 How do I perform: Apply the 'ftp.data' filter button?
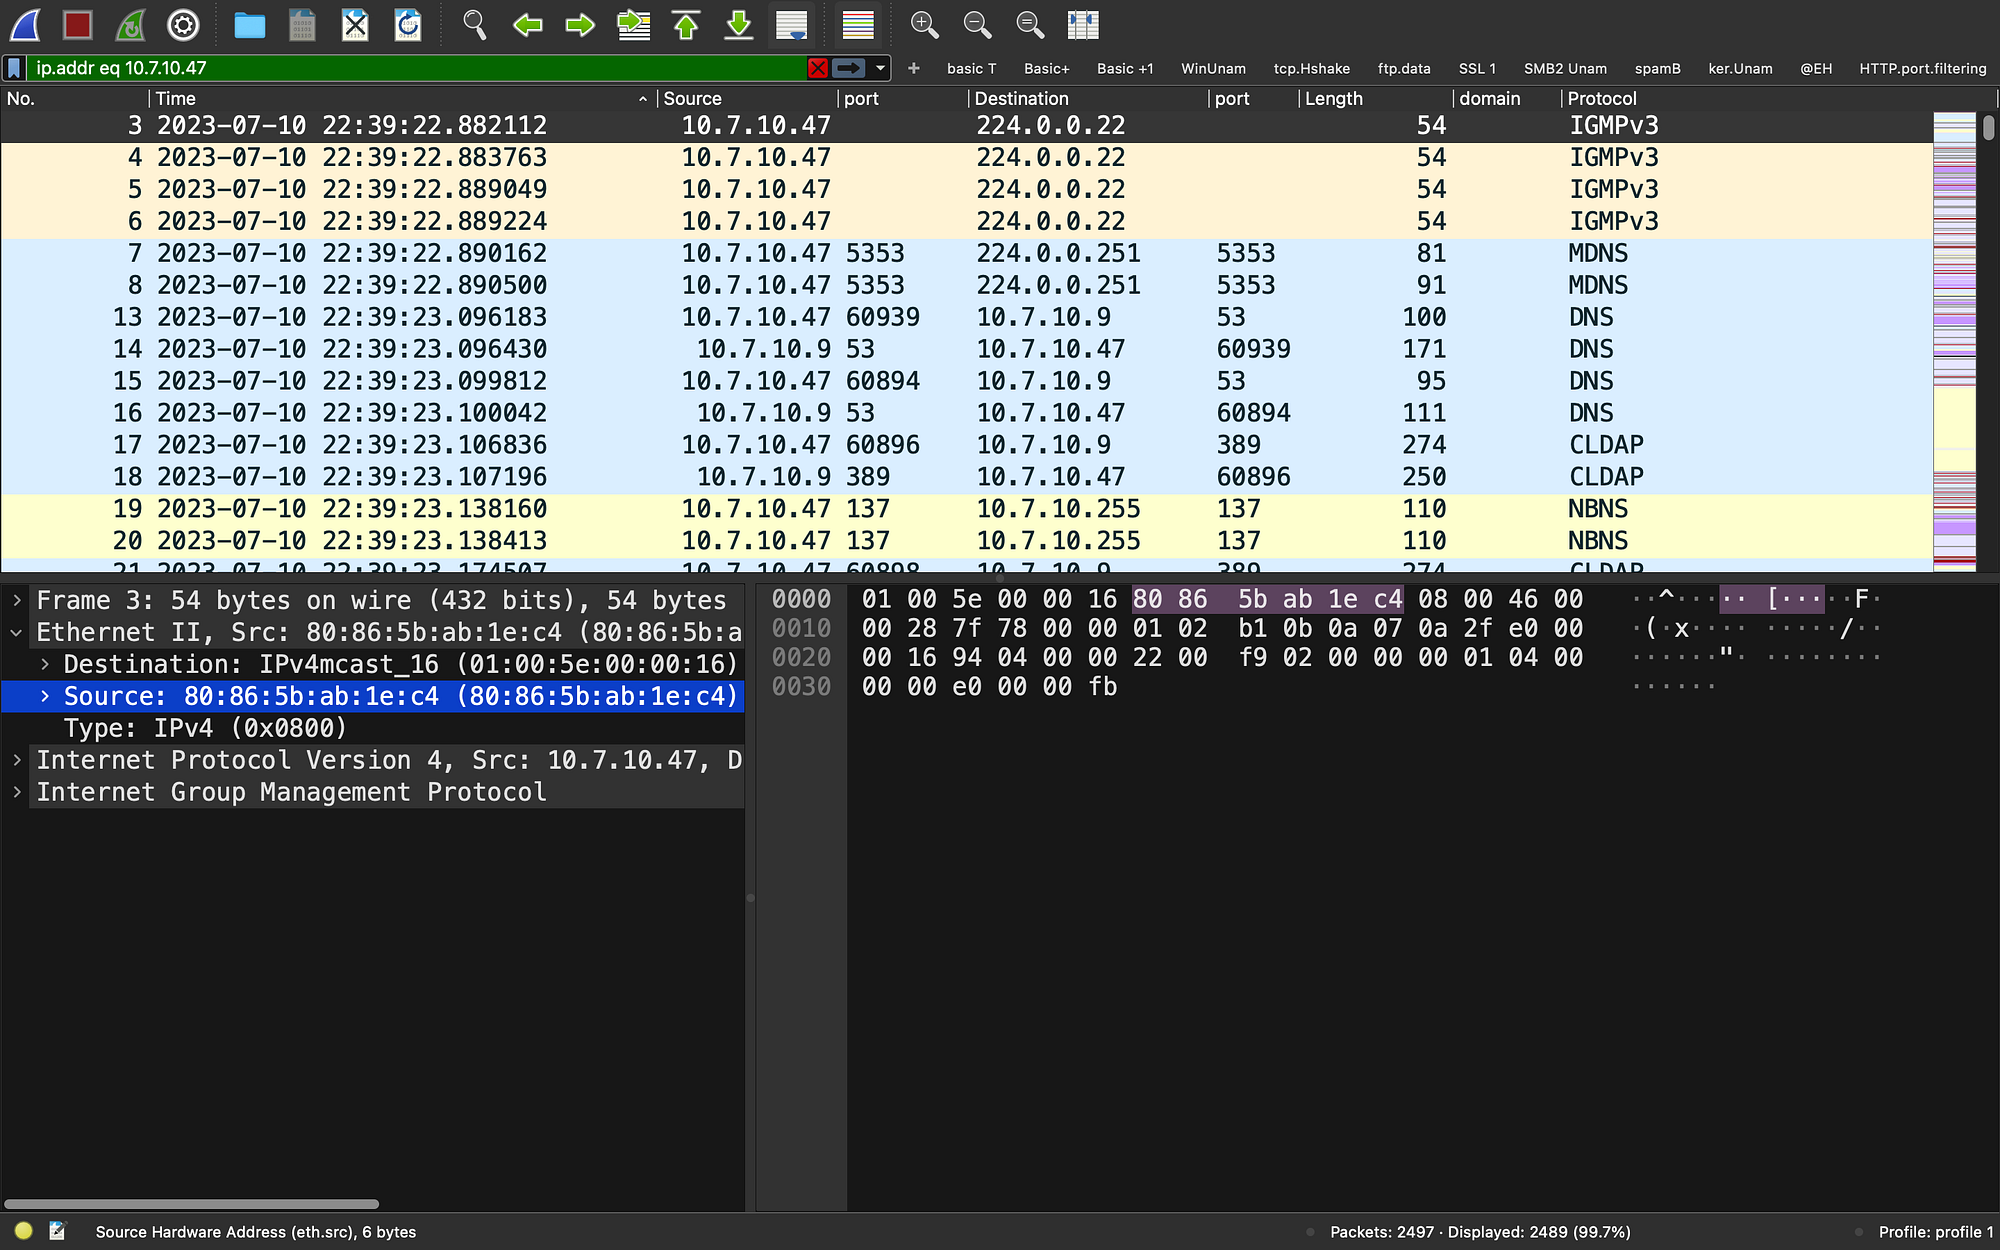point(1403,68)
